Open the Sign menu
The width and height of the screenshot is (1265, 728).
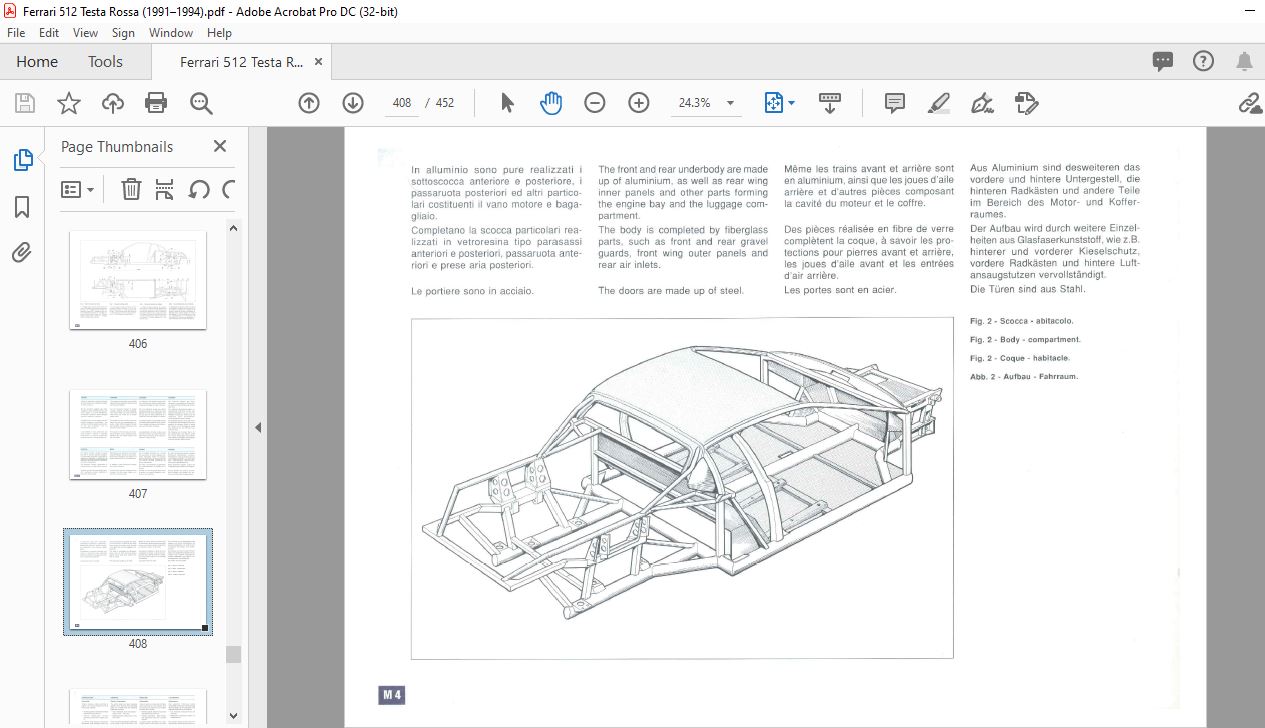click(124, 33)
